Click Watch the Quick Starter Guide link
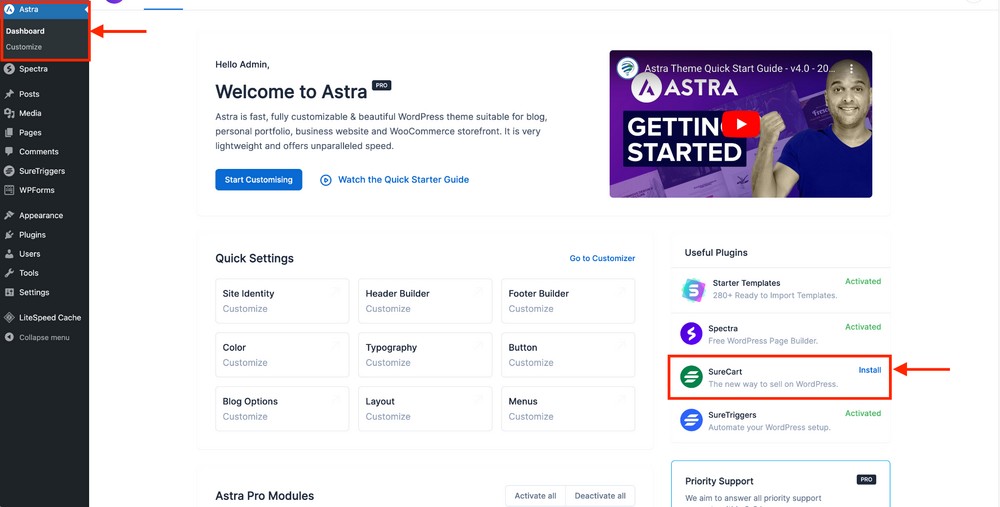The width and height of the screenshot is (1000, 507). 404,180
